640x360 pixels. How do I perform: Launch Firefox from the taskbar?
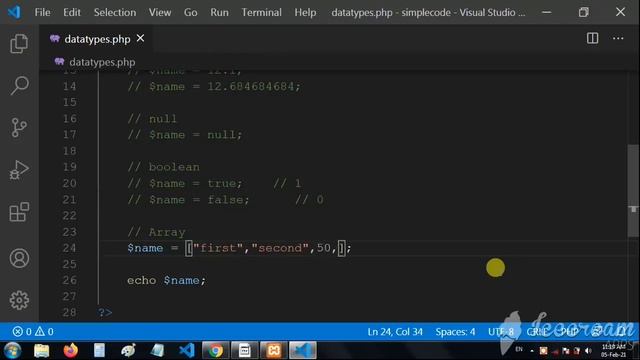[71, 351]
